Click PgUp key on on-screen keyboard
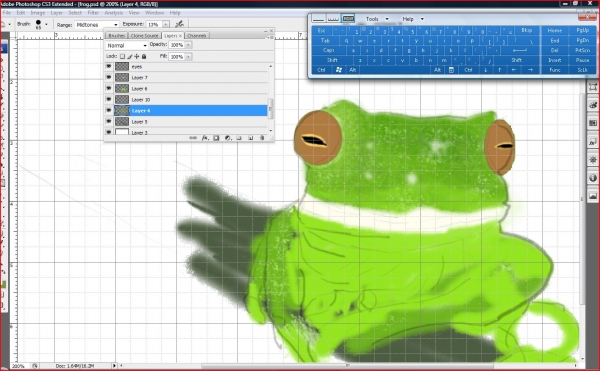 click(x=582, y=30)
